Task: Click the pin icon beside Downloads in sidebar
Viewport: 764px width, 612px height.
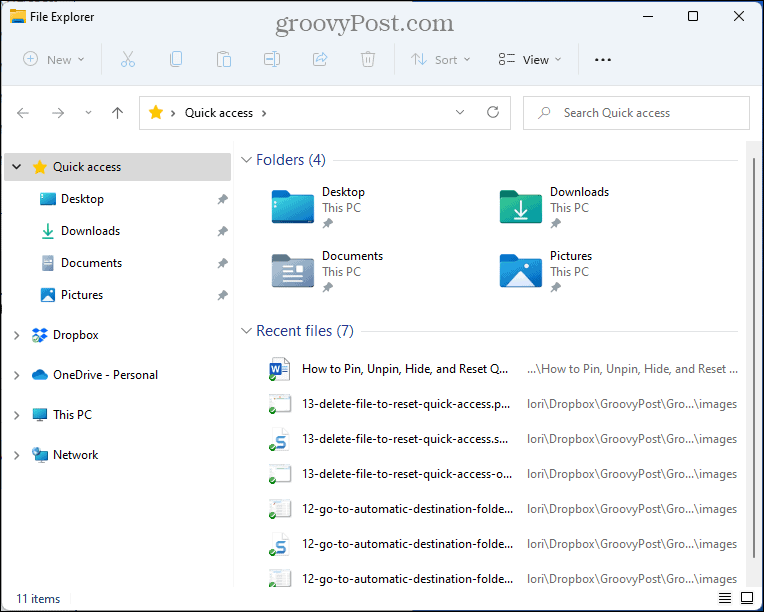Action: pos(222,231)
